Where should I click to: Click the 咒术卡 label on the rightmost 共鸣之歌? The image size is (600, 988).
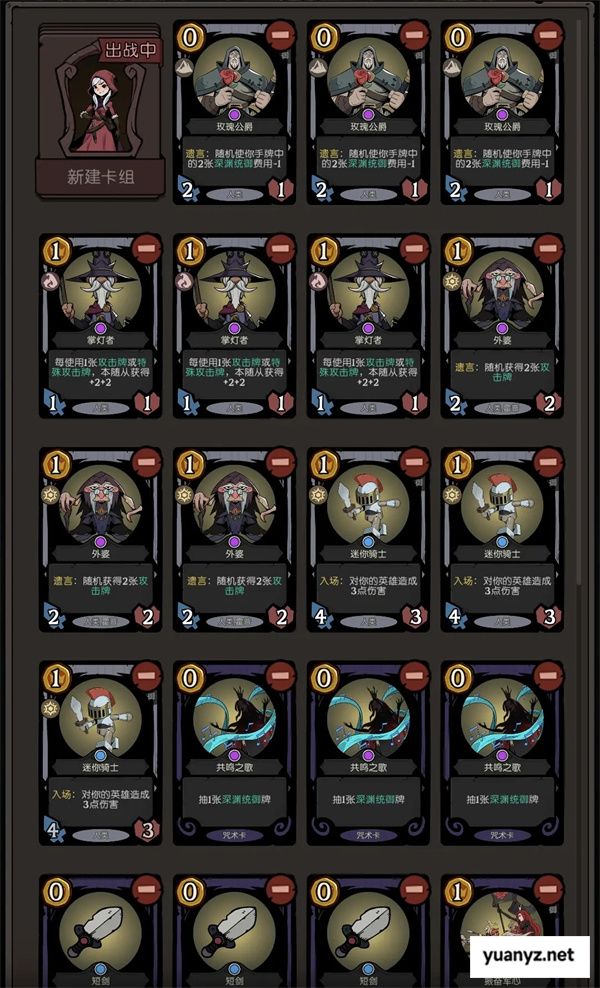pos(502,835)
